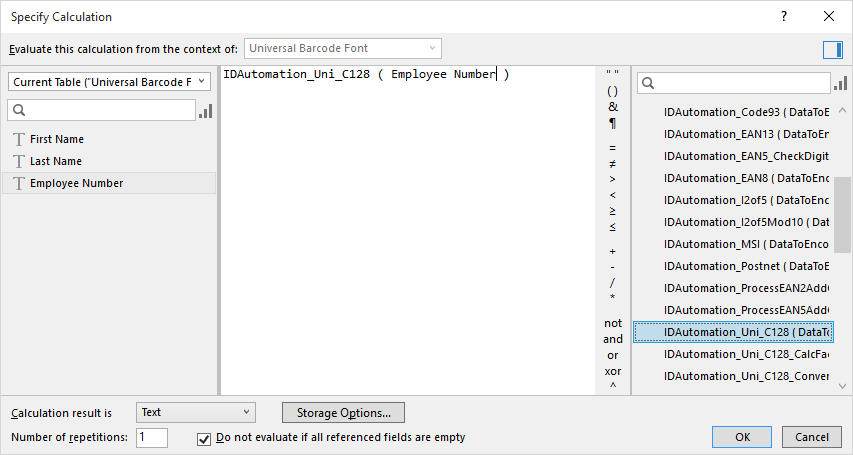Click the Number of repetitions field
The width and height of the screenshot is (853, 455).
pyautogui.click(x=152, y=437)
